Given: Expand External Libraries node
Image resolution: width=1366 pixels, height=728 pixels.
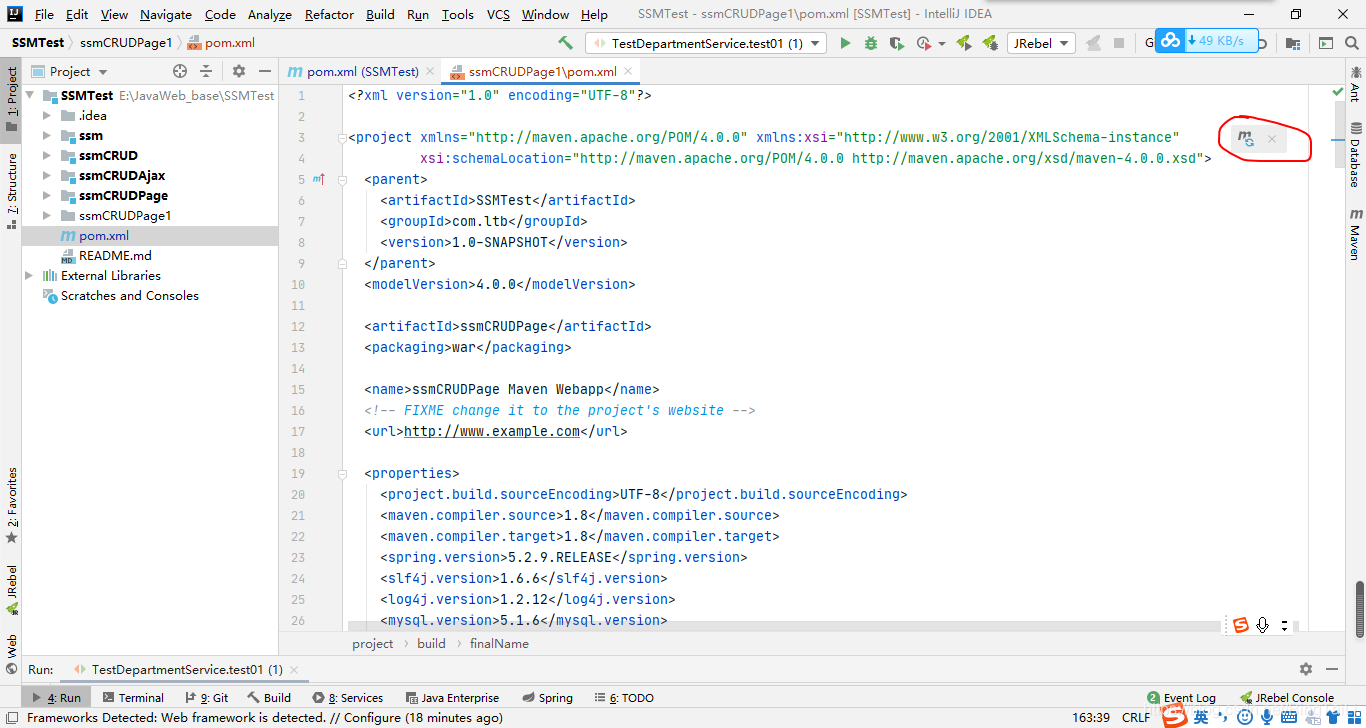Looking at the screenshot, I should pos(31,275).
